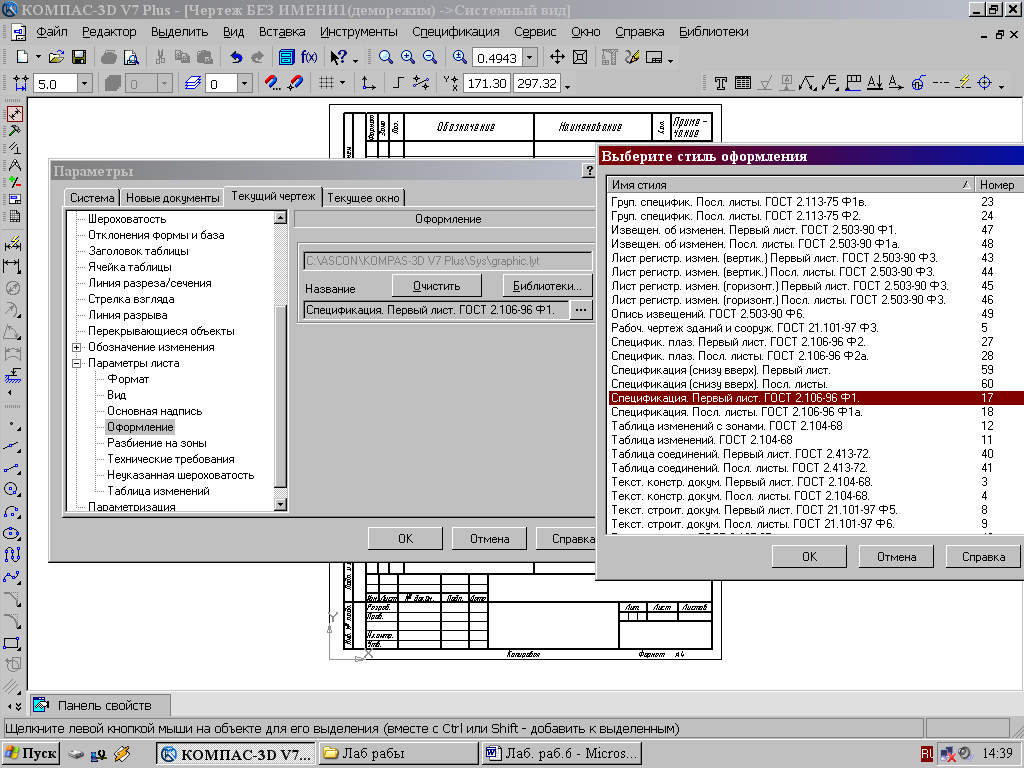This screenshot has height=768, width=1024.
Task: Select the section line A-arrow tool
Action: click(874, 83)
